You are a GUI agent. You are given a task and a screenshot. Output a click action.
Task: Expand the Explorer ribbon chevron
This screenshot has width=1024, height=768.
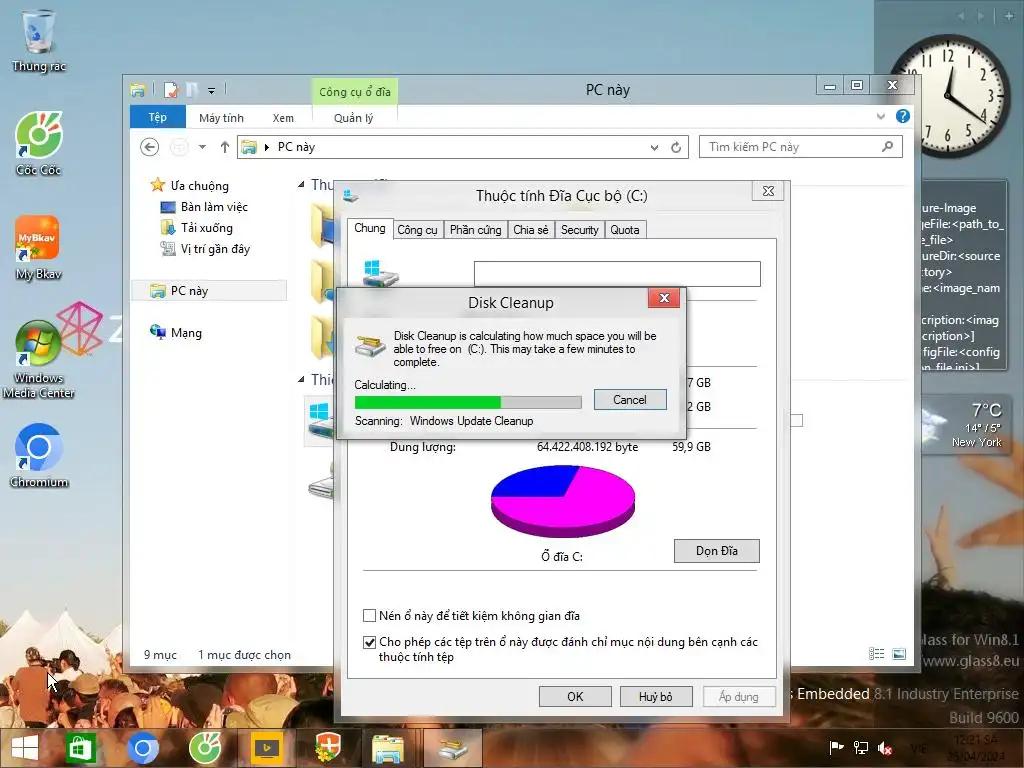tap(881, 116)
